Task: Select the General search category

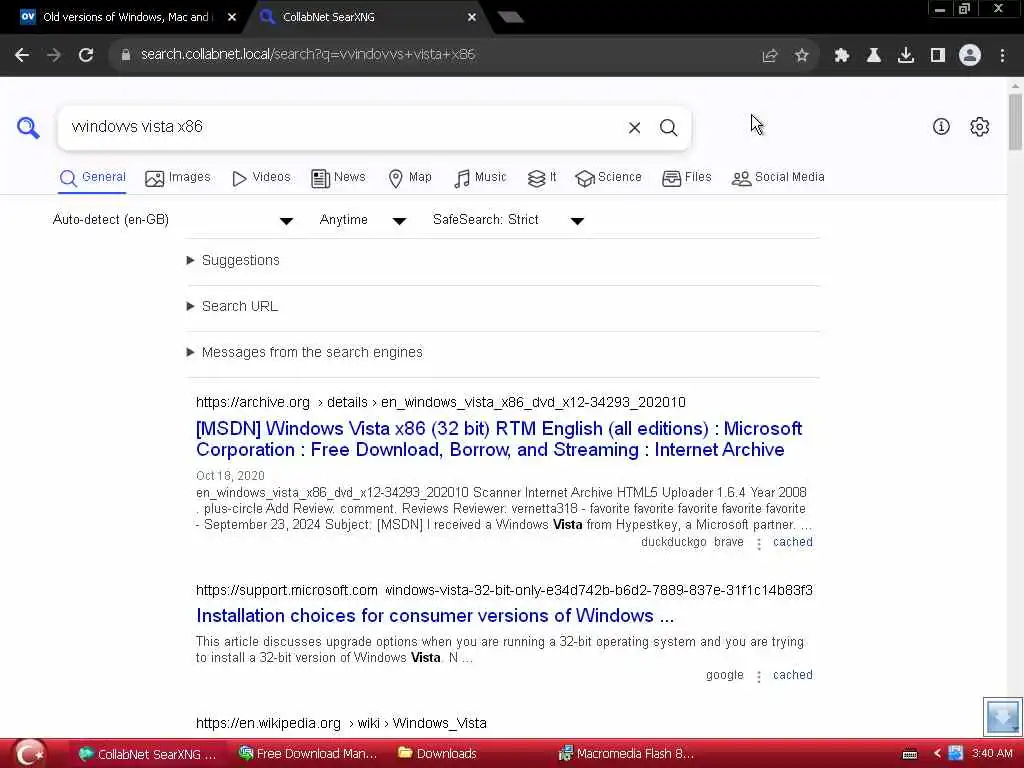Action: 92,177
